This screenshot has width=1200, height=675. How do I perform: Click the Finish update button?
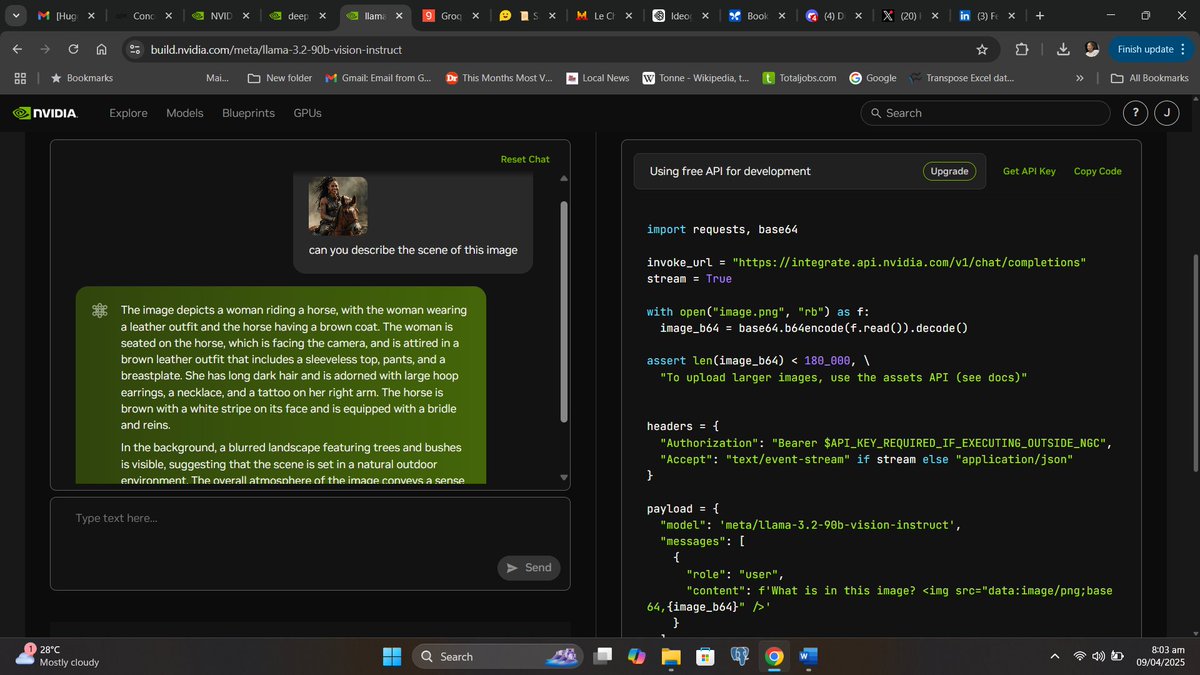1151,49
